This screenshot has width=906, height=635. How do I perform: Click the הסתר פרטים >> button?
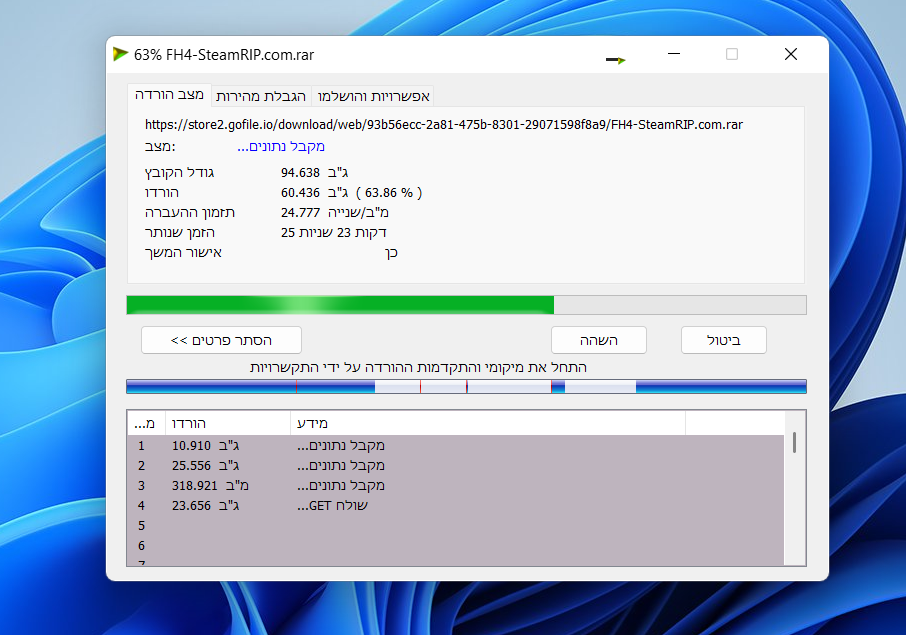pos(221,340)
